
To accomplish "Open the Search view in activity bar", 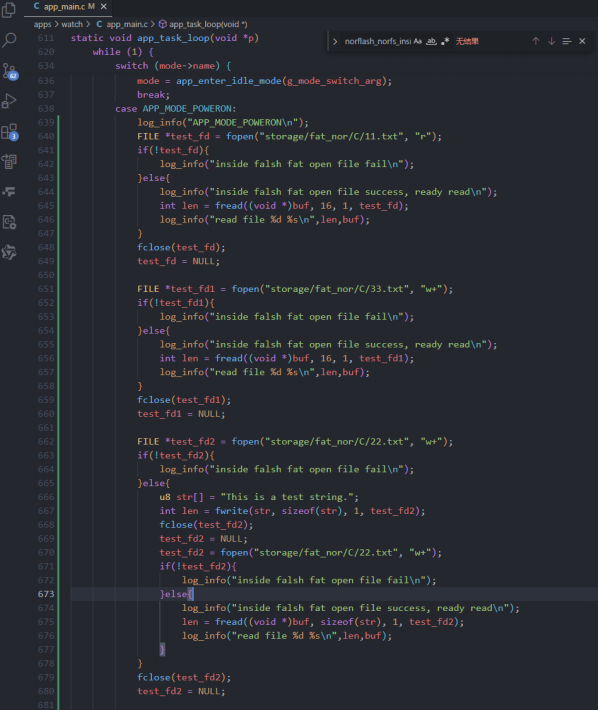I will 9,40.
